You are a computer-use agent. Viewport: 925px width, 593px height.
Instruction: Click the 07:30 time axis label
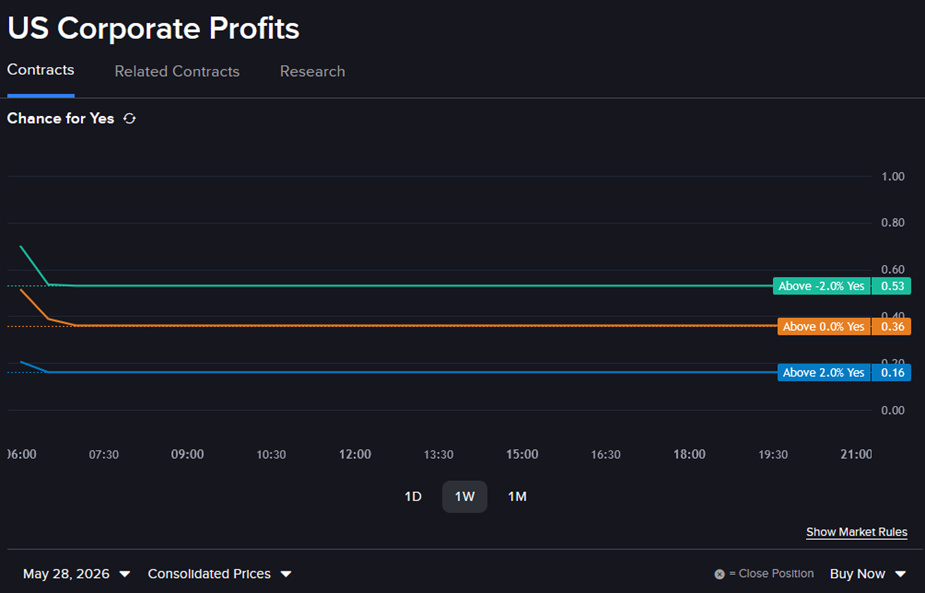[104, 455]
